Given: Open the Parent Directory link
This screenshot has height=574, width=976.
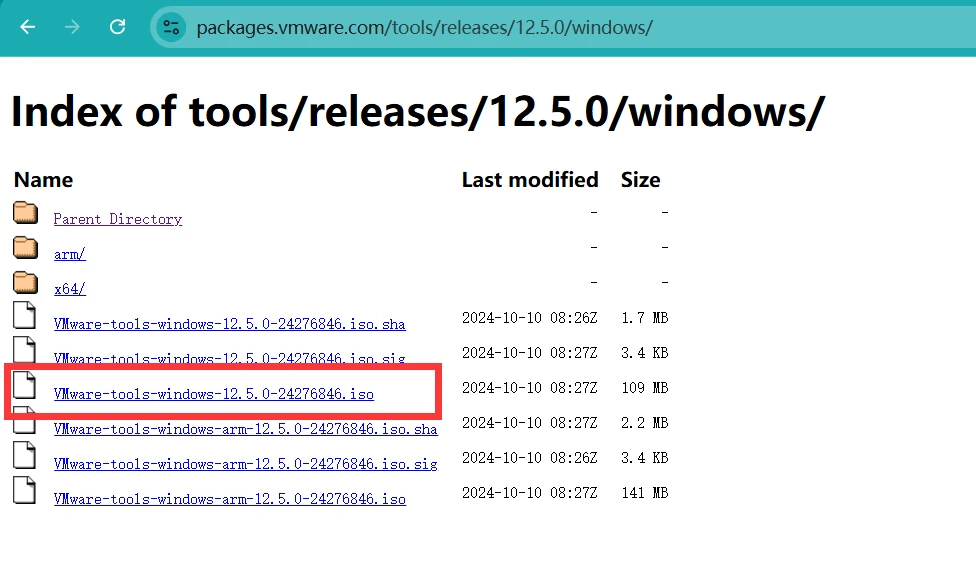Looking at the screenshot, I should tap(118, 219).
